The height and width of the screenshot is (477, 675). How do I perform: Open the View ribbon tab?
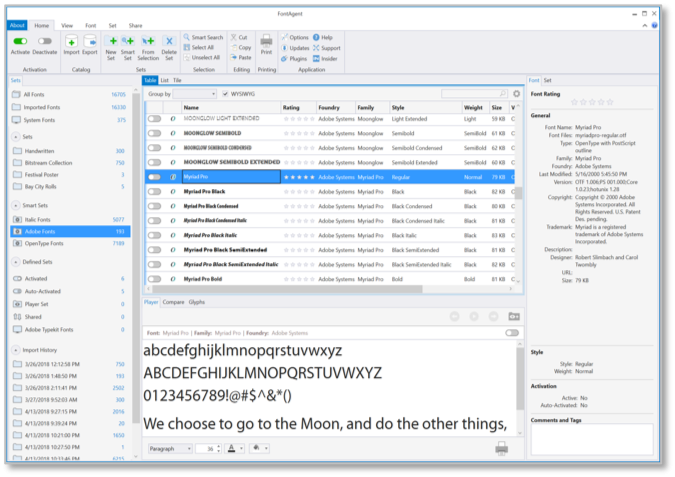click(67, 26)
